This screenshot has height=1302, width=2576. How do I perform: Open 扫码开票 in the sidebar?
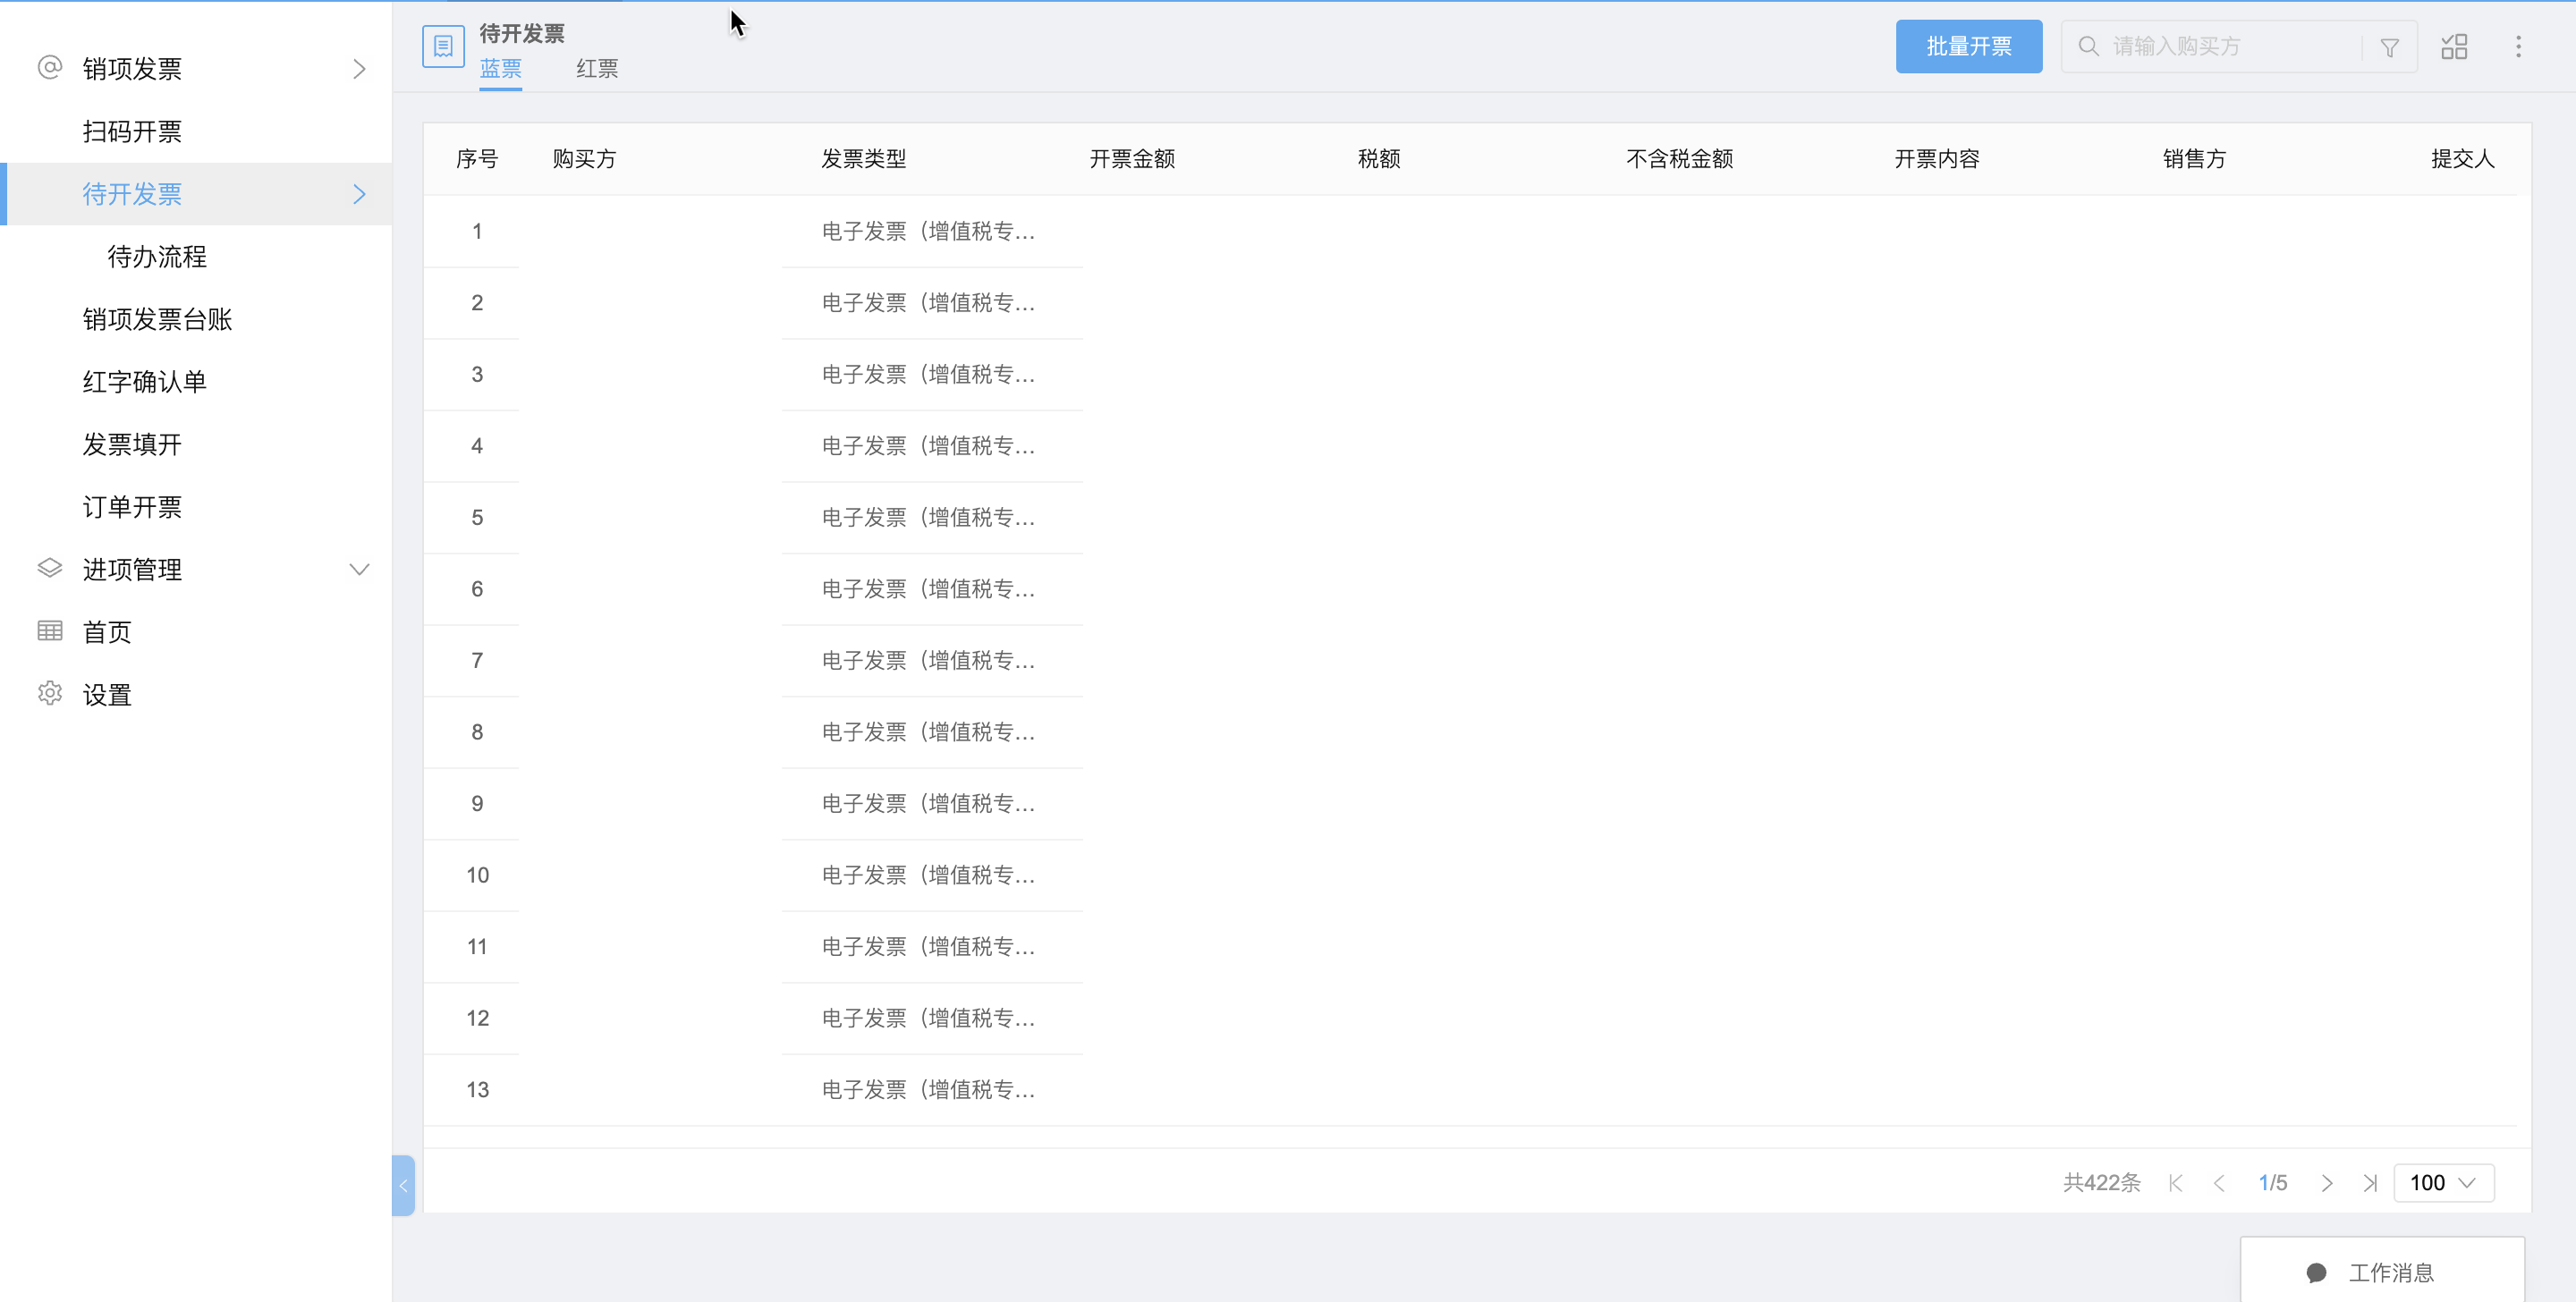[x=132, y=131]
